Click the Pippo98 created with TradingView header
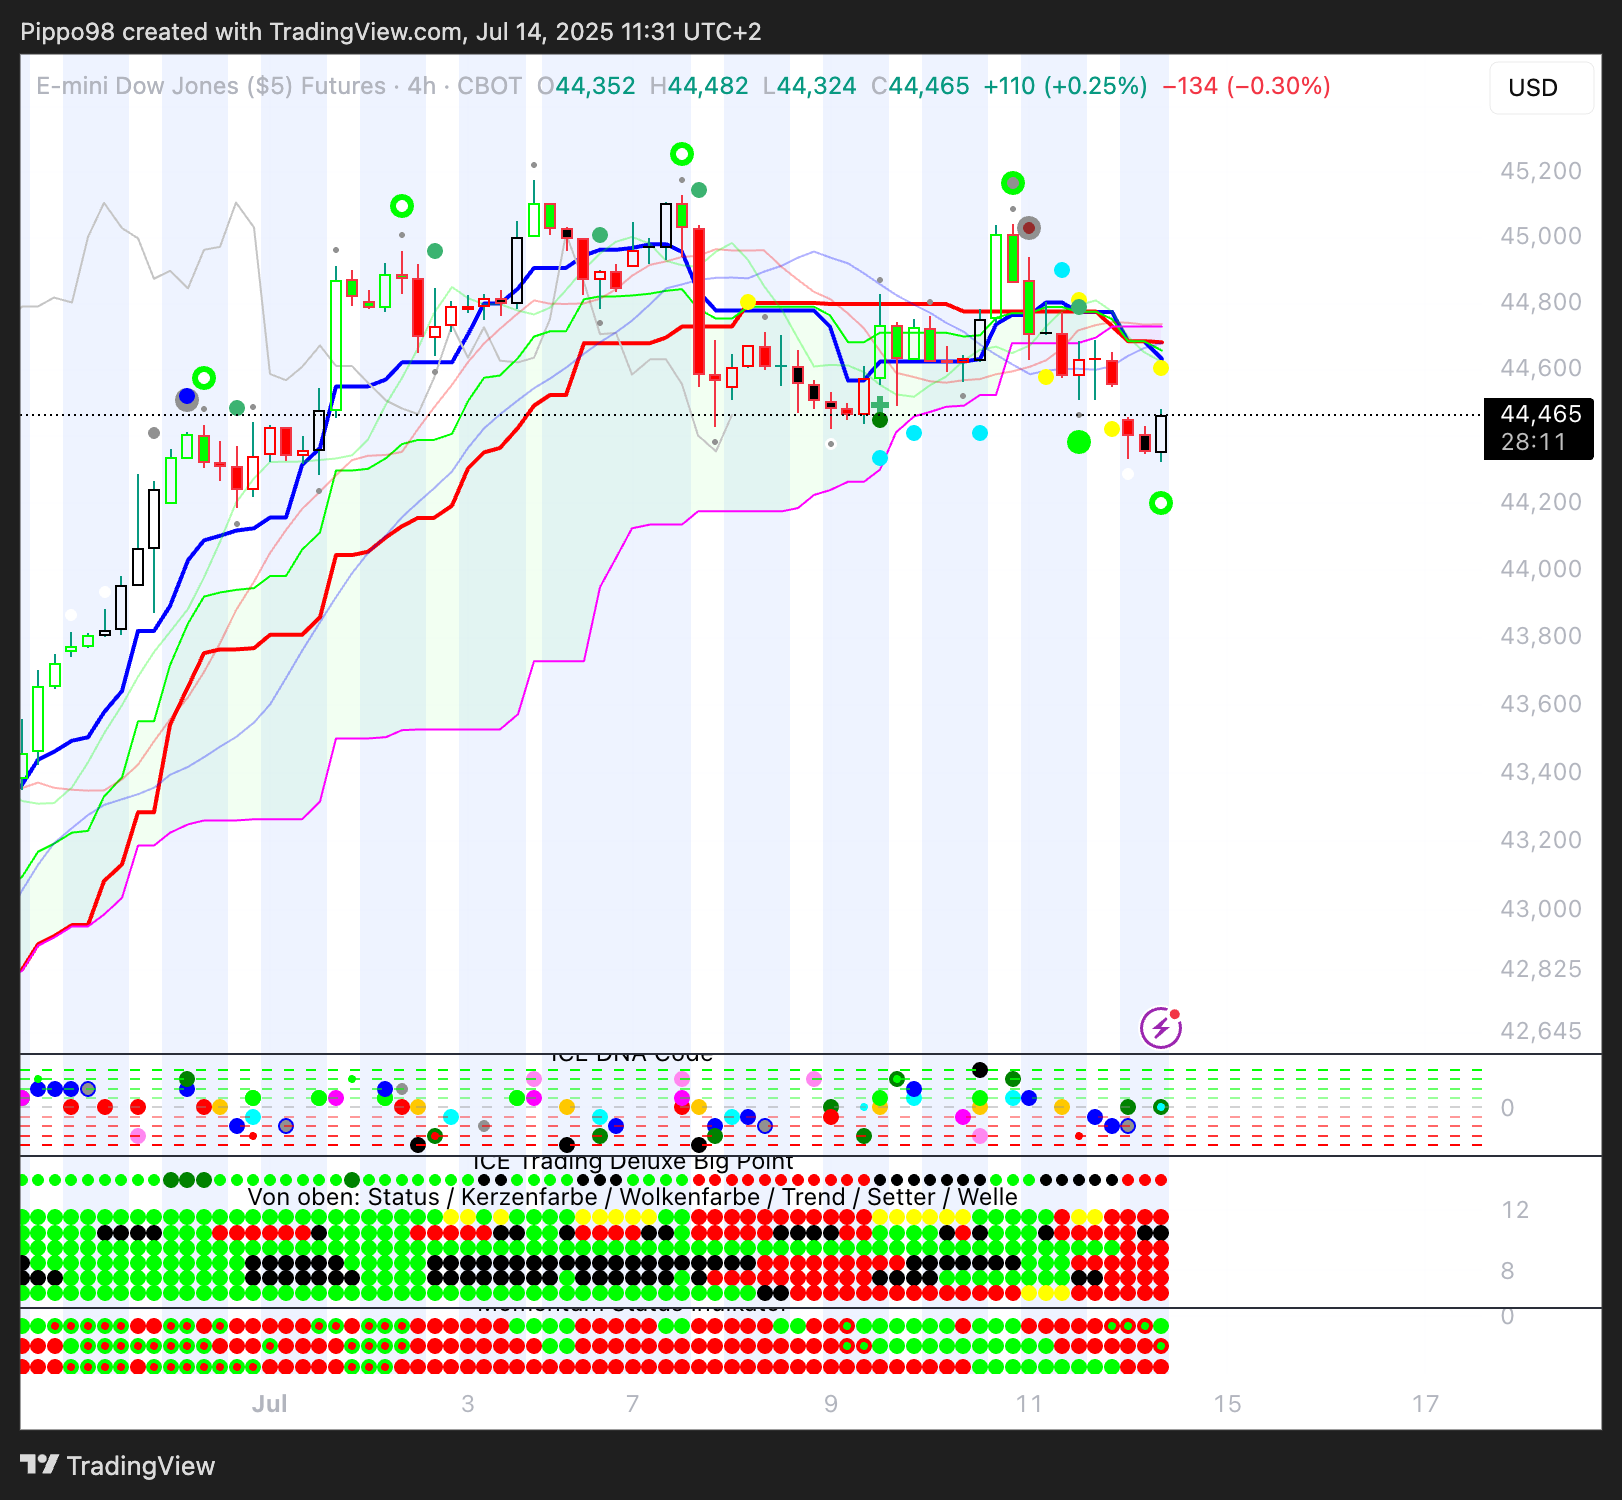 pyautogui.click(x=390, y=32)
